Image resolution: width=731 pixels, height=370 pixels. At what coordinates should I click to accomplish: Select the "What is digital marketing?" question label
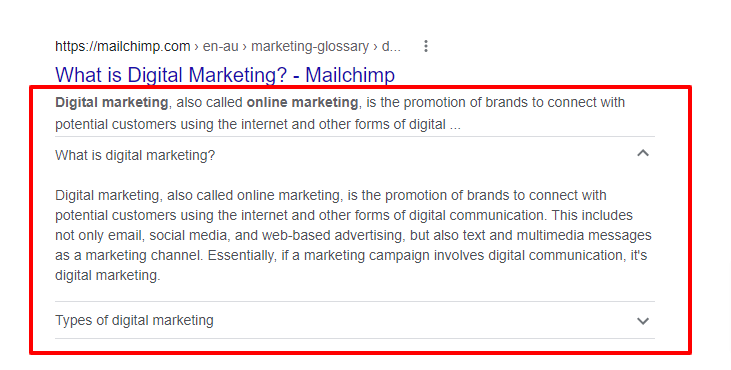[135, 155]
